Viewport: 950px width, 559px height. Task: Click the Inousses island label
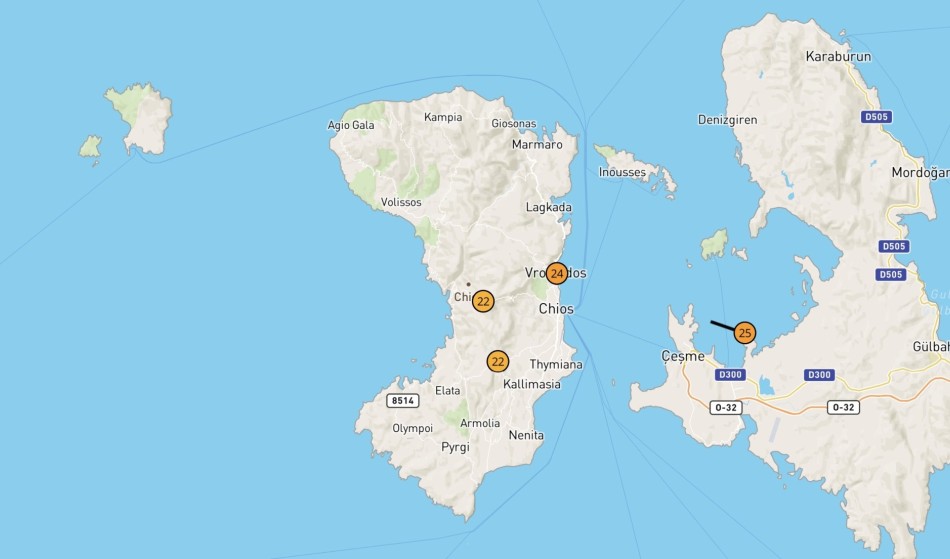click(622, 172)
